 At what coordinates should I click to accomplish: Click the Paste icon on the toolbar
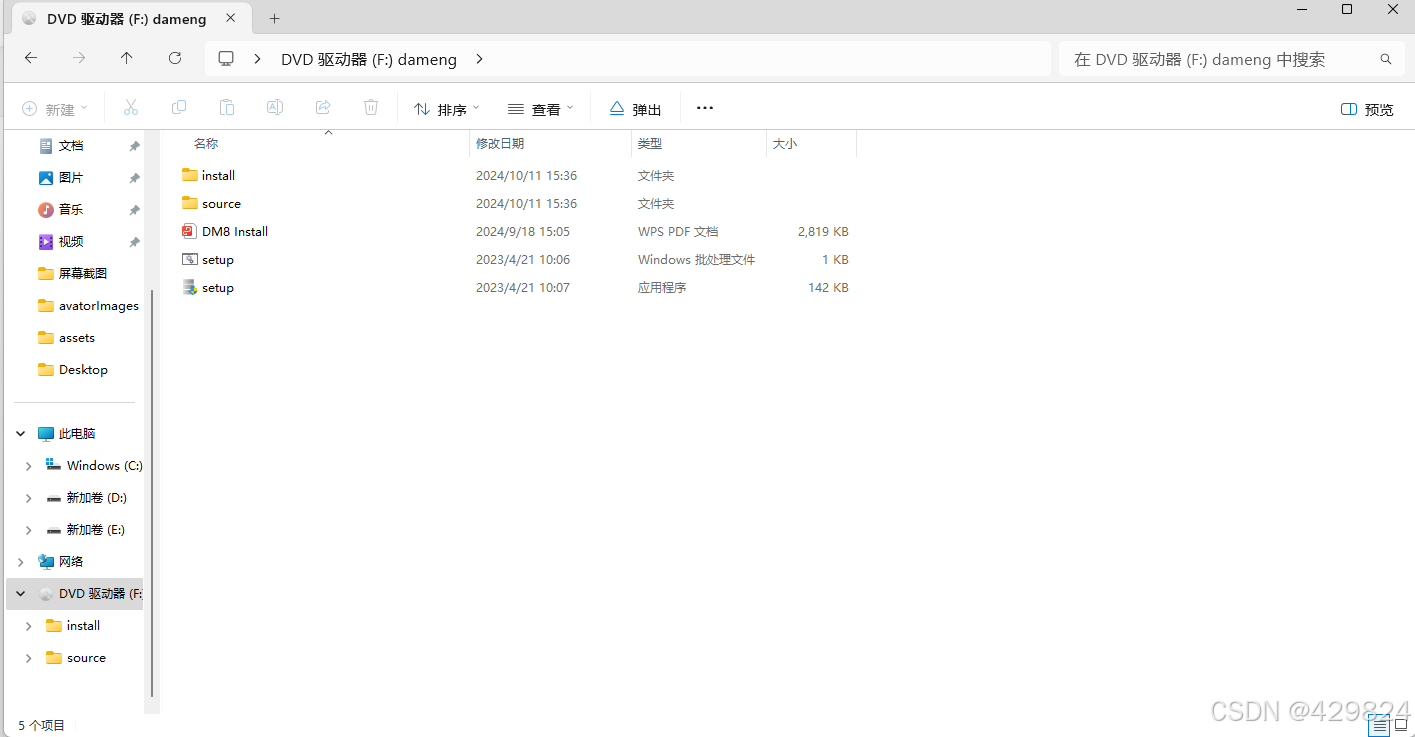227,107
